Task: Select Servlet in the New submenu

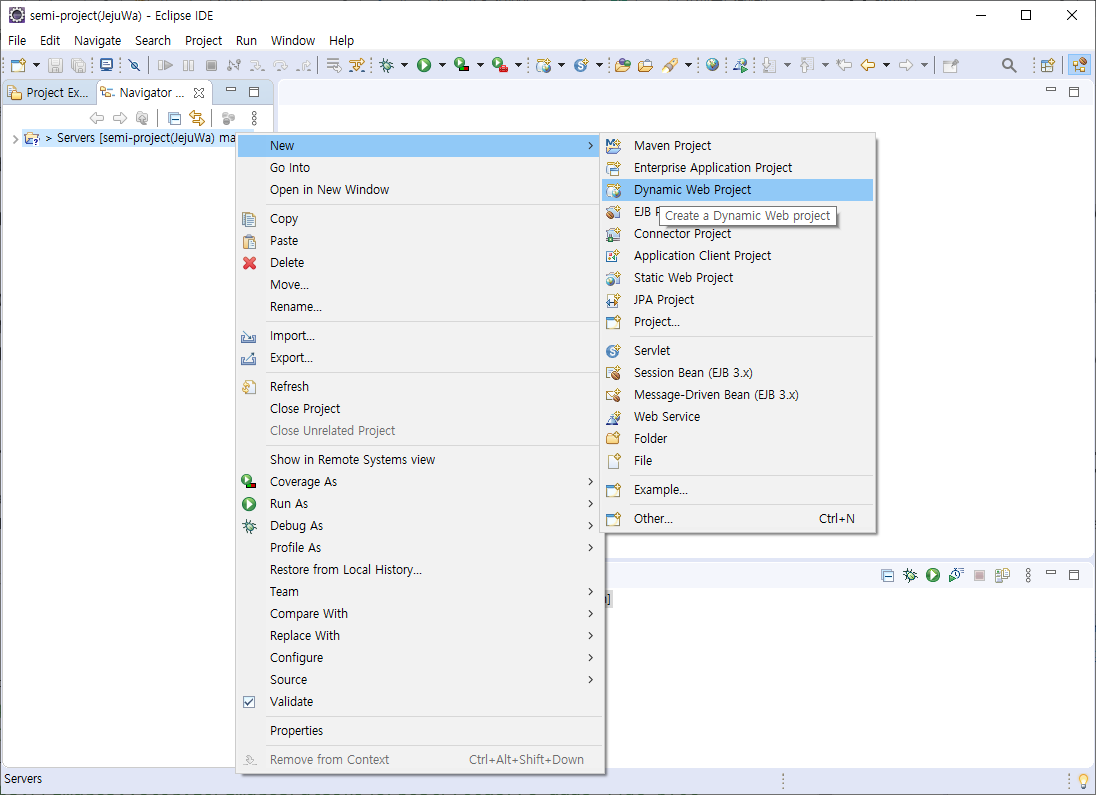Action: click(x=737, y=350)
